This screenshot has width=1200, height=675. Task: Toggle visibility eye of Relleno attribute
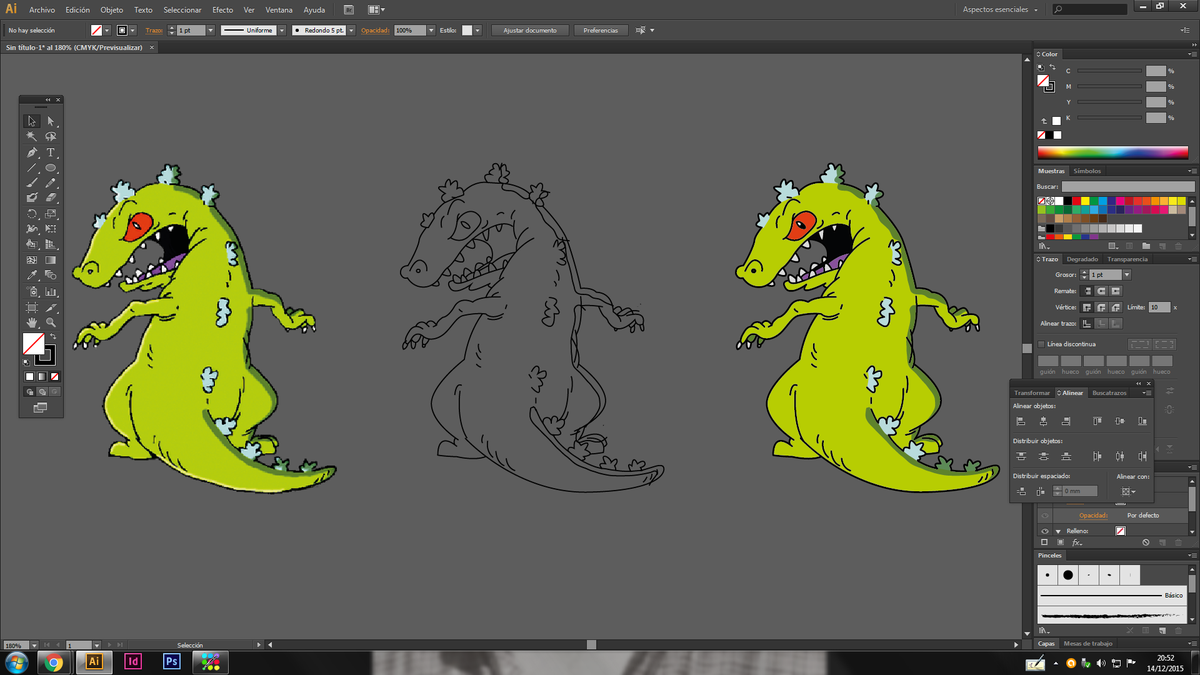[1044, 531]
